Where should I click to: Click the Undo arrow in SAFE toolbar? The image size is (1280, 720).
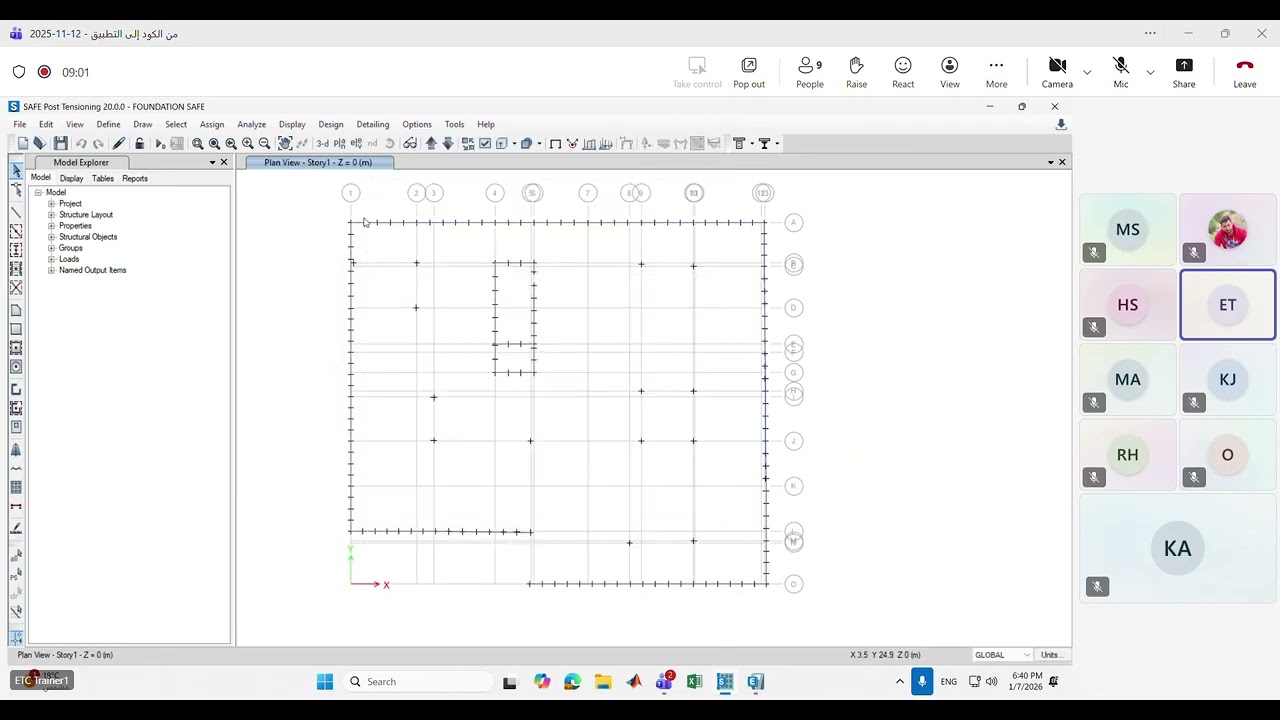click(x=81, y=144)
